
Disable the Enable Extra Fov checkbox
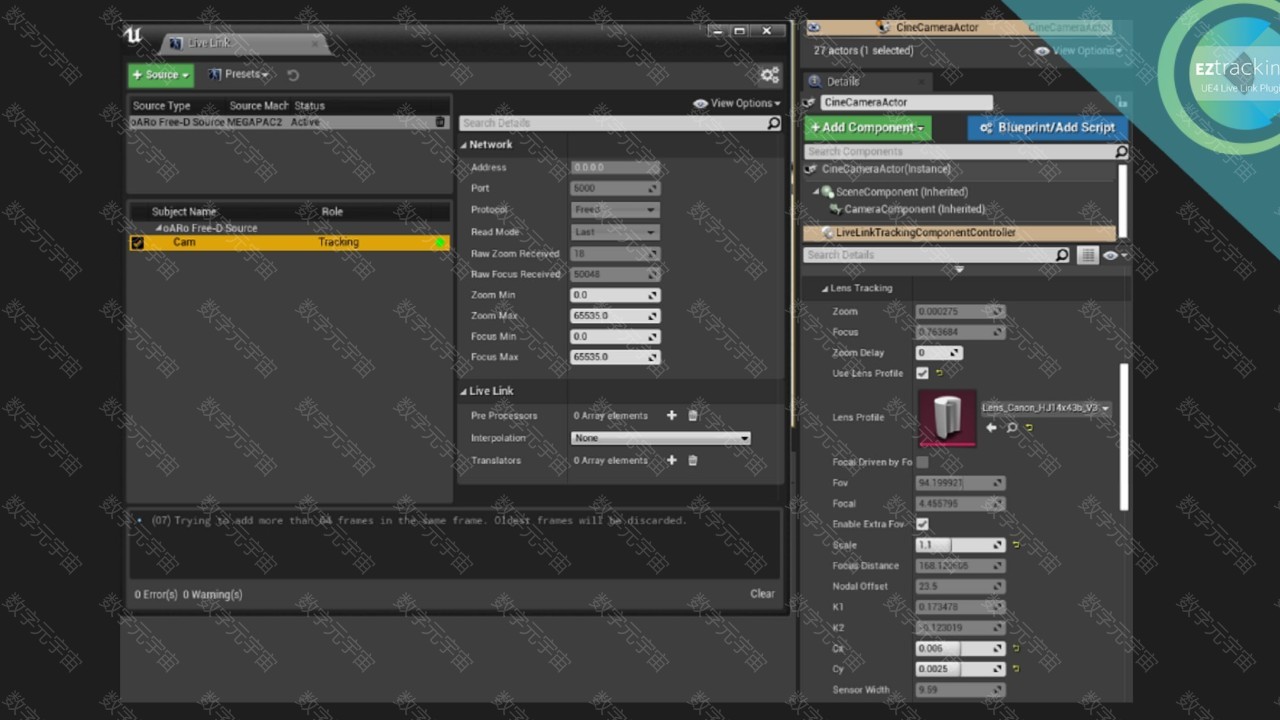coord(922,524)
